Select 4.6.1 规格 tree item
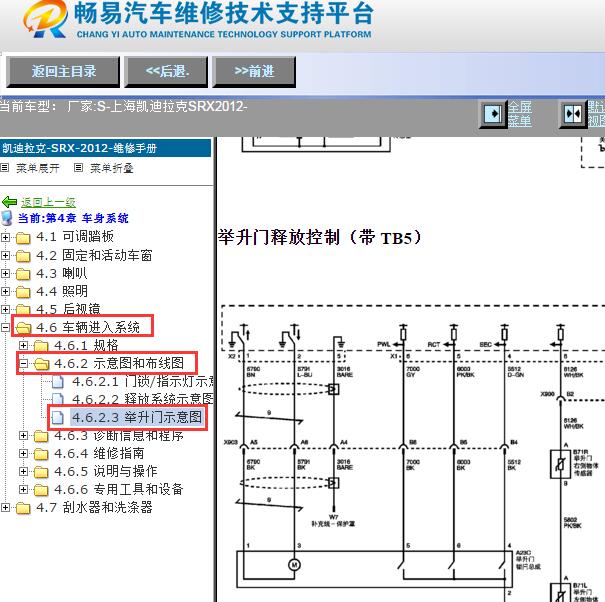The width and height of the screenshot is (605, 602). click(86, 345)
